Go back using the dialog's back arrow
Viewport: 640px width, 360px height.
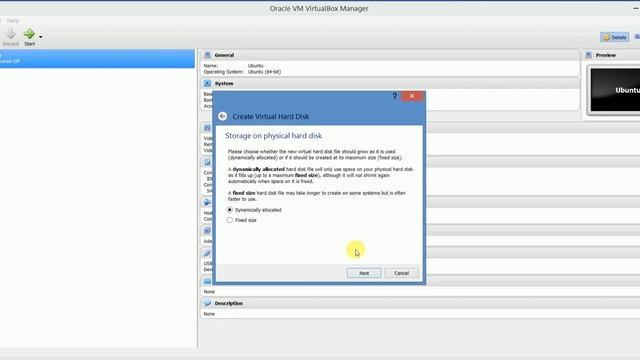coord(222,116)
